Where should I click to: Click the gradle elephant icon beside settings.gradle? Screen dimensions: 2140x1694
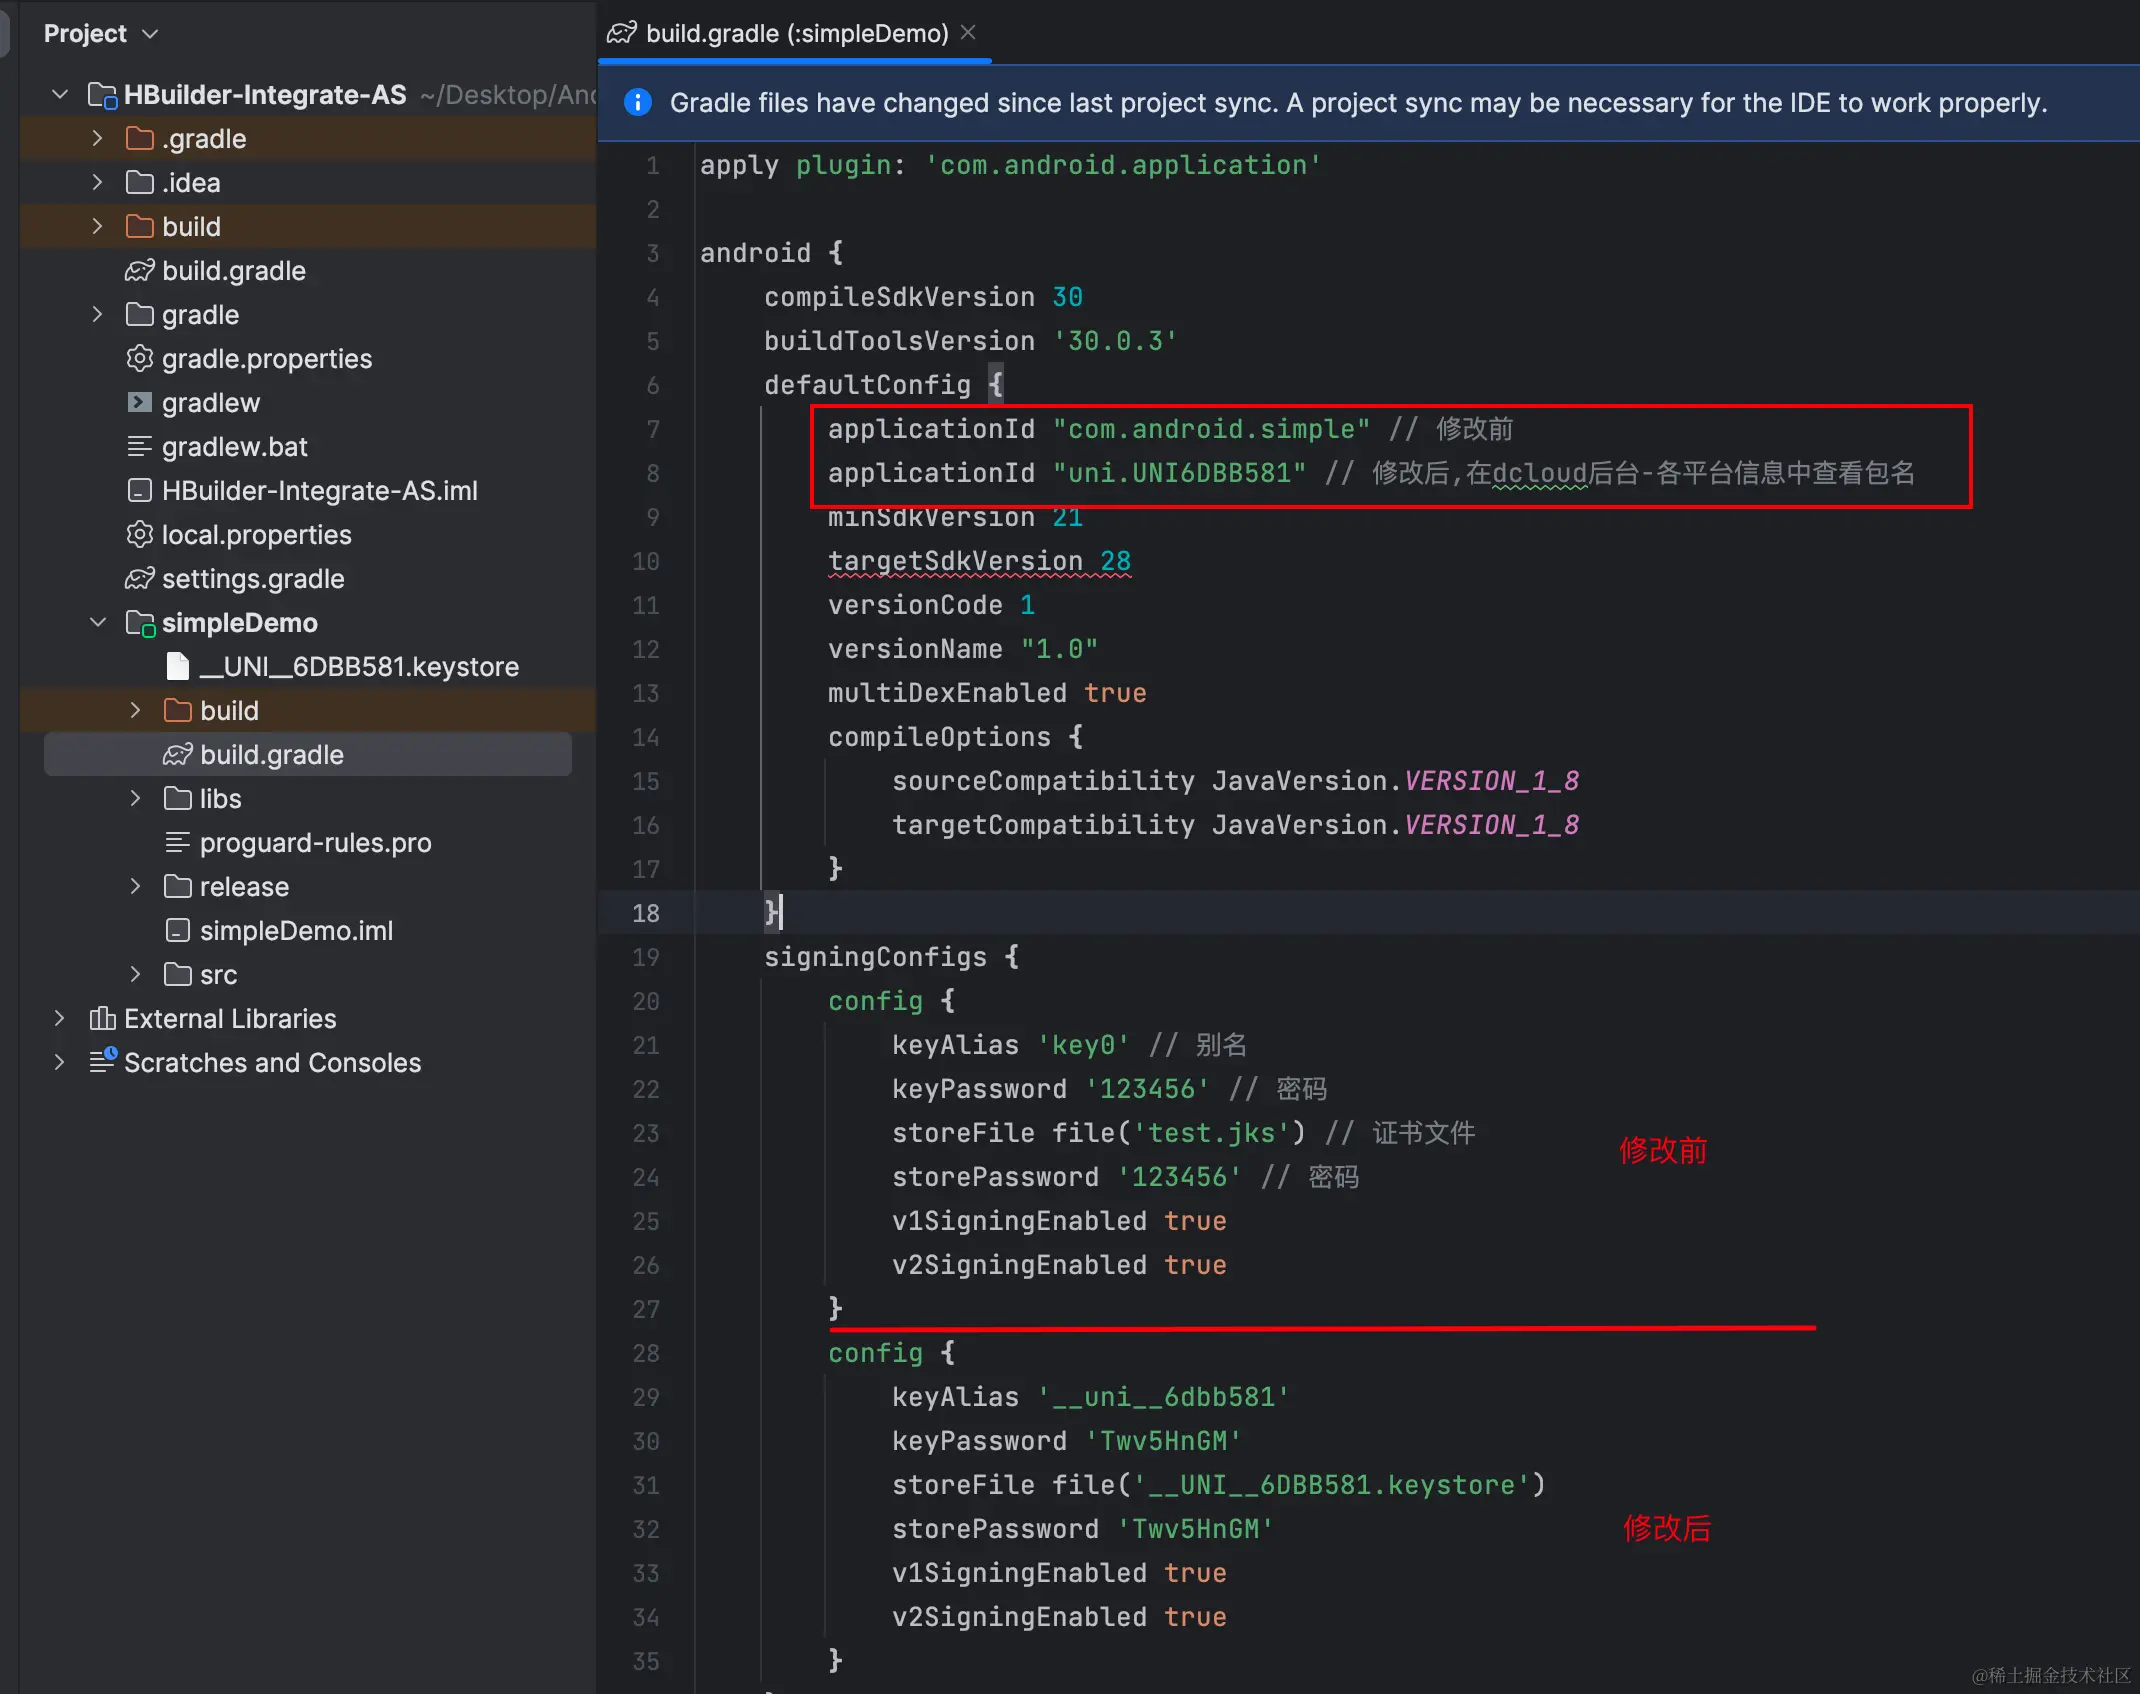pyautogui.click(x=139, y=579)
